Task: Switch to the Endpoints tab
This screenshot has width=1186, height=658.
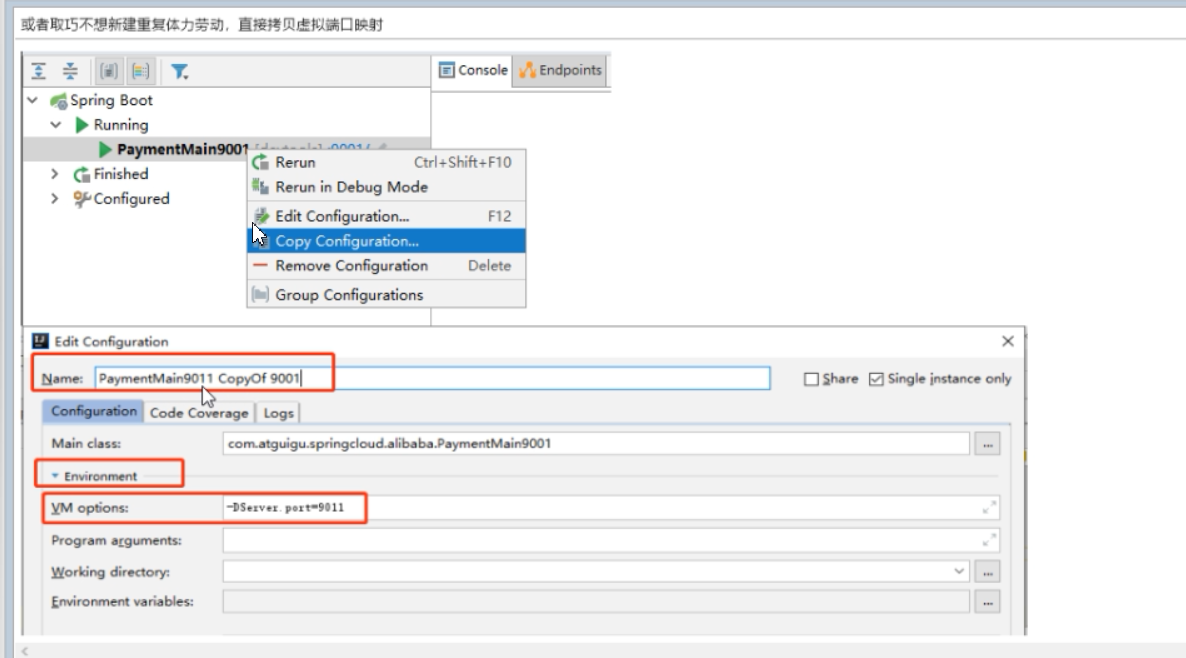Action: tap(560, 70)
